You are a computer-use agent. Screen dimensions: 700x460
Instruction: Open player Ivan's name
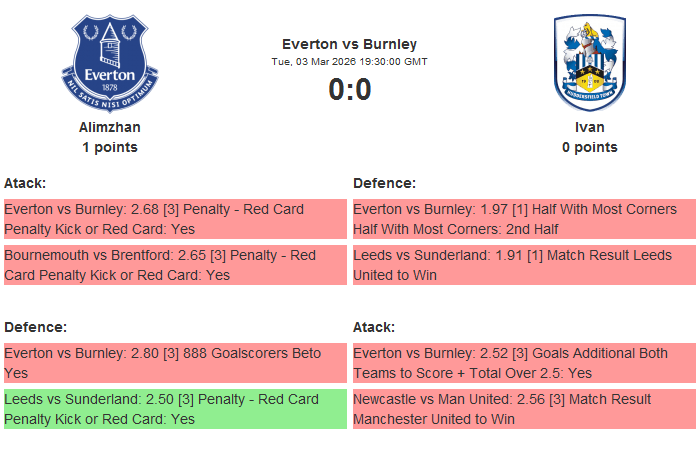589,127
